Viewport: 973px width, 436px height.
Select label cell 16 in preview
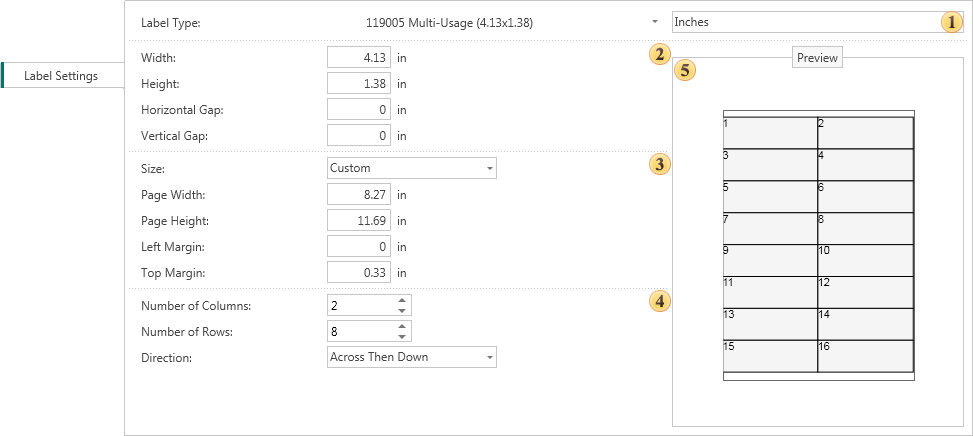[x=865, y=356]
